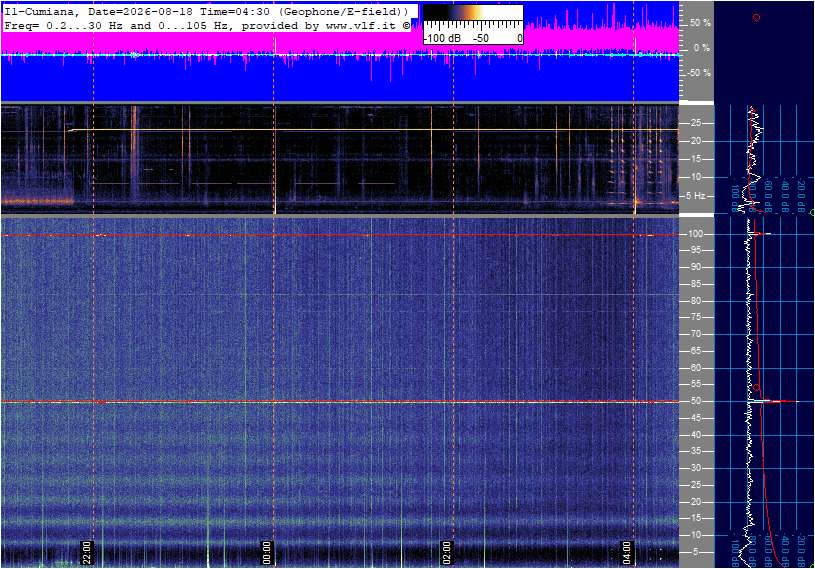
Task: Click the red circle marker near 55 Hz
Action: point(756,388)
